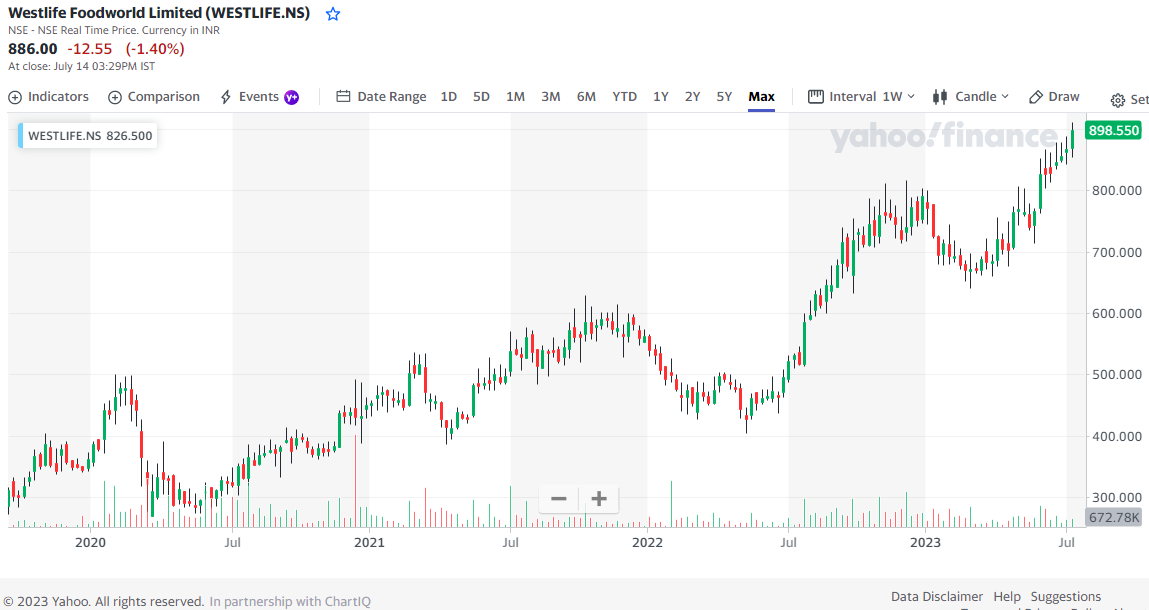Click the Date Range calendar icon
The height and width of the screenshot is (610, 1149).
pyautogui.click(x=343, y=97)
